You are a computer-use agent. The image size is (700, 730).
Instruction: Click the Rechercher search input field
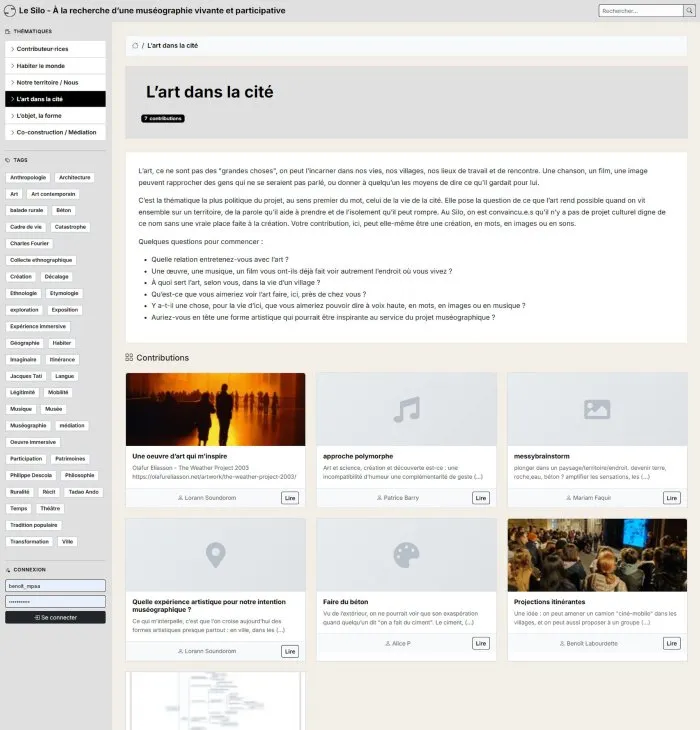coord(641,10)
